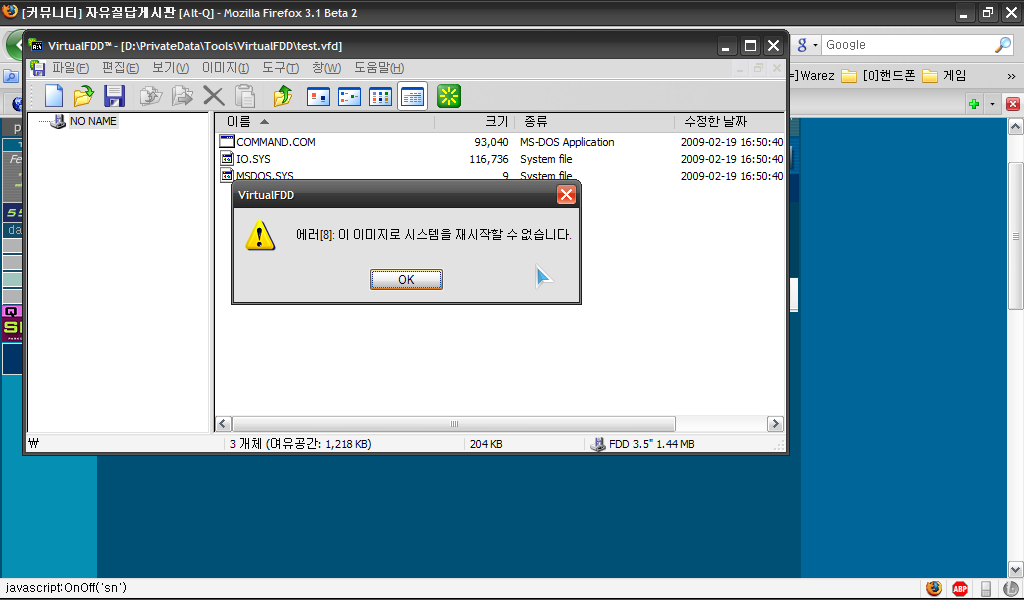
Task: Click the Up one level folder icon
Action: tap(283, 97)
